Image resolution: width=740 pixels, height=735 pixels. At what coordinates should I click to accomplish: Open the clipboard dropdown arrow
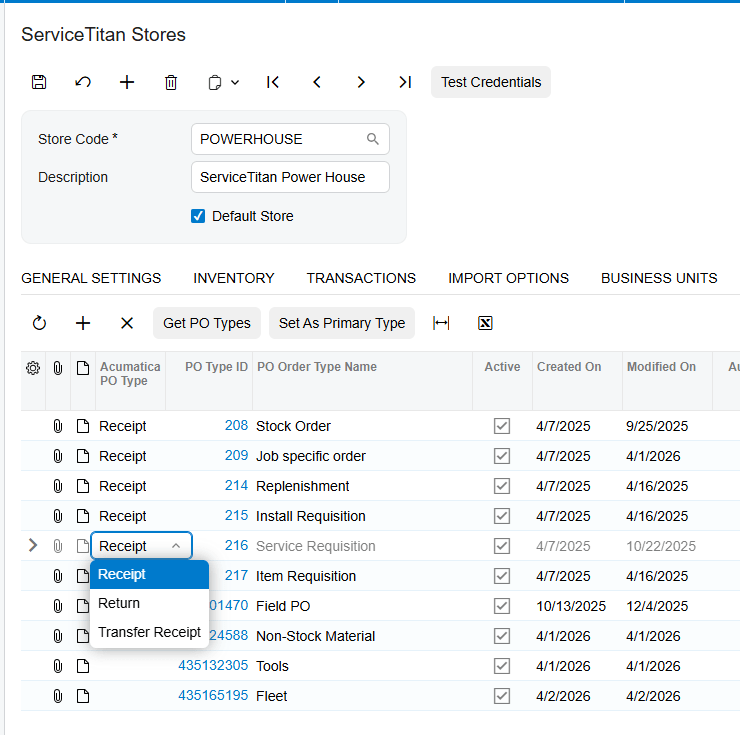click(x=235, y=83)
